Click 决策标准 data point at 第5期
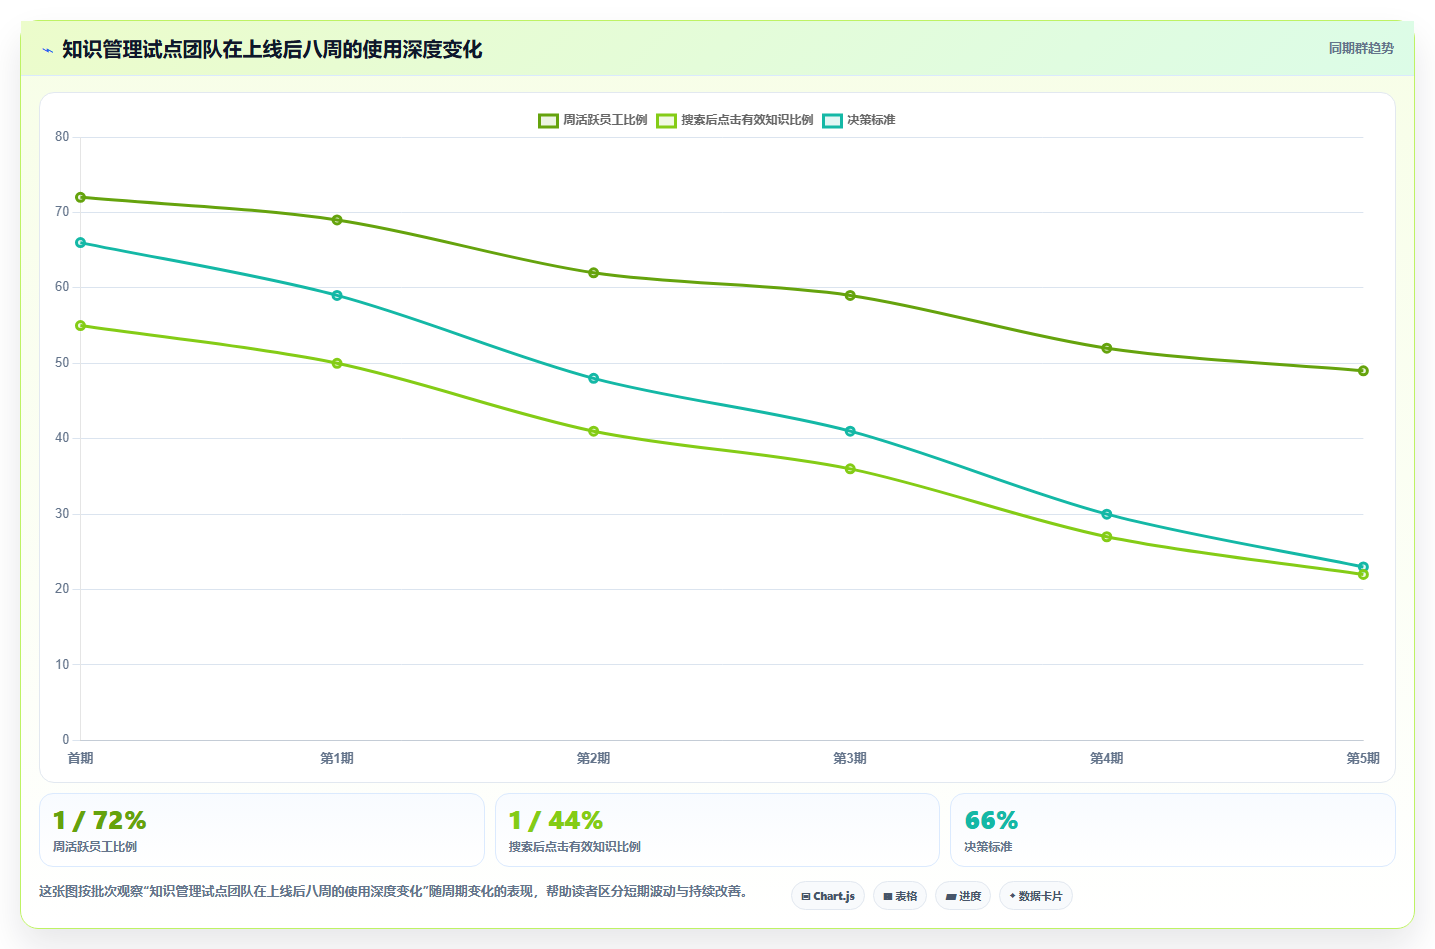Screen dimensions: 1435x949 tap(1363, 567)
